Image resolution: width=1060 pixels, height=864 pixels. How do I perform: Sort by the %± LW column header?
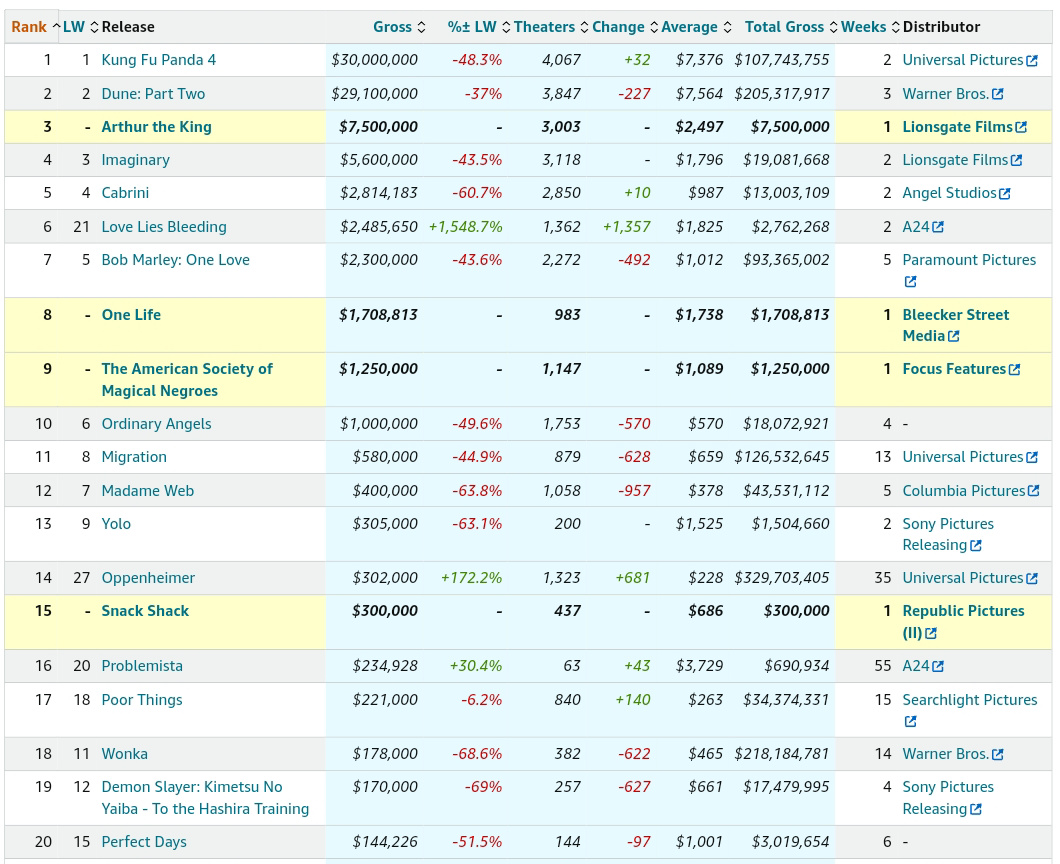pyautogui.click(x=472, y=27)
